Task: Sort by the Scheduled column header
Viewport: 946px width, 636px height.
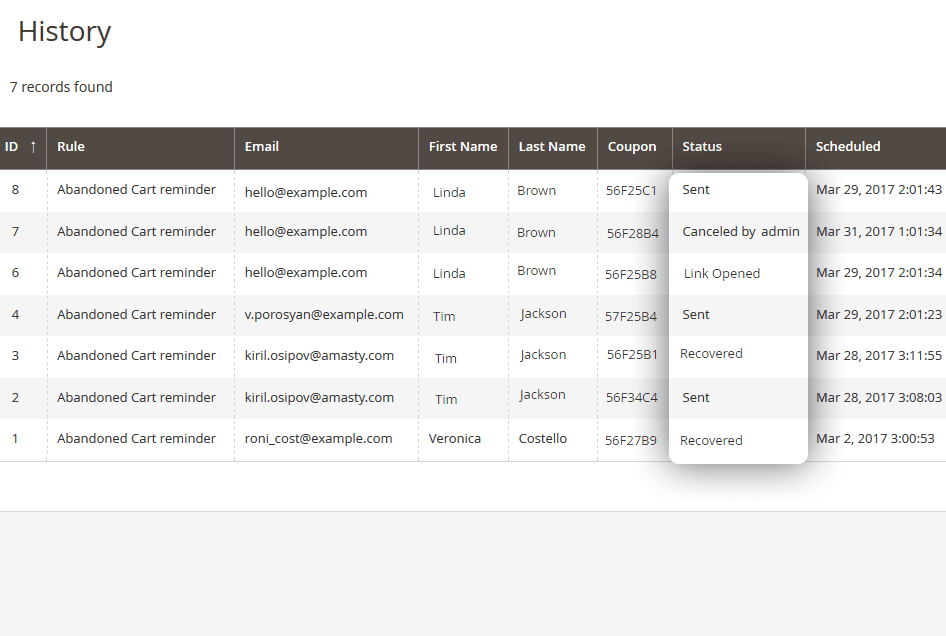Action: 848,147
